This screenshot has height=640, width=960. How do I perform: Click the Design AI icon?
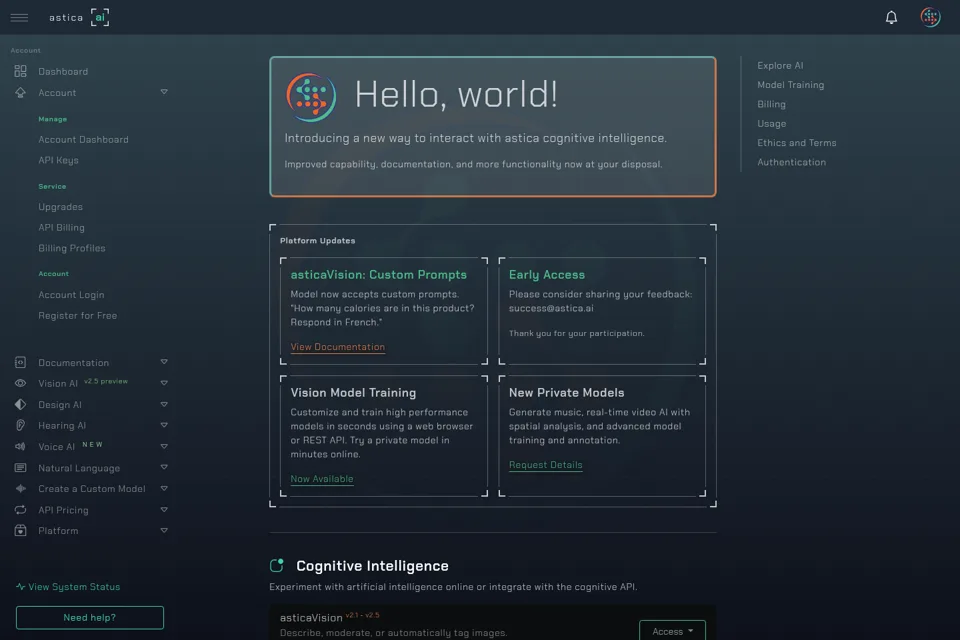click(20, 404)
